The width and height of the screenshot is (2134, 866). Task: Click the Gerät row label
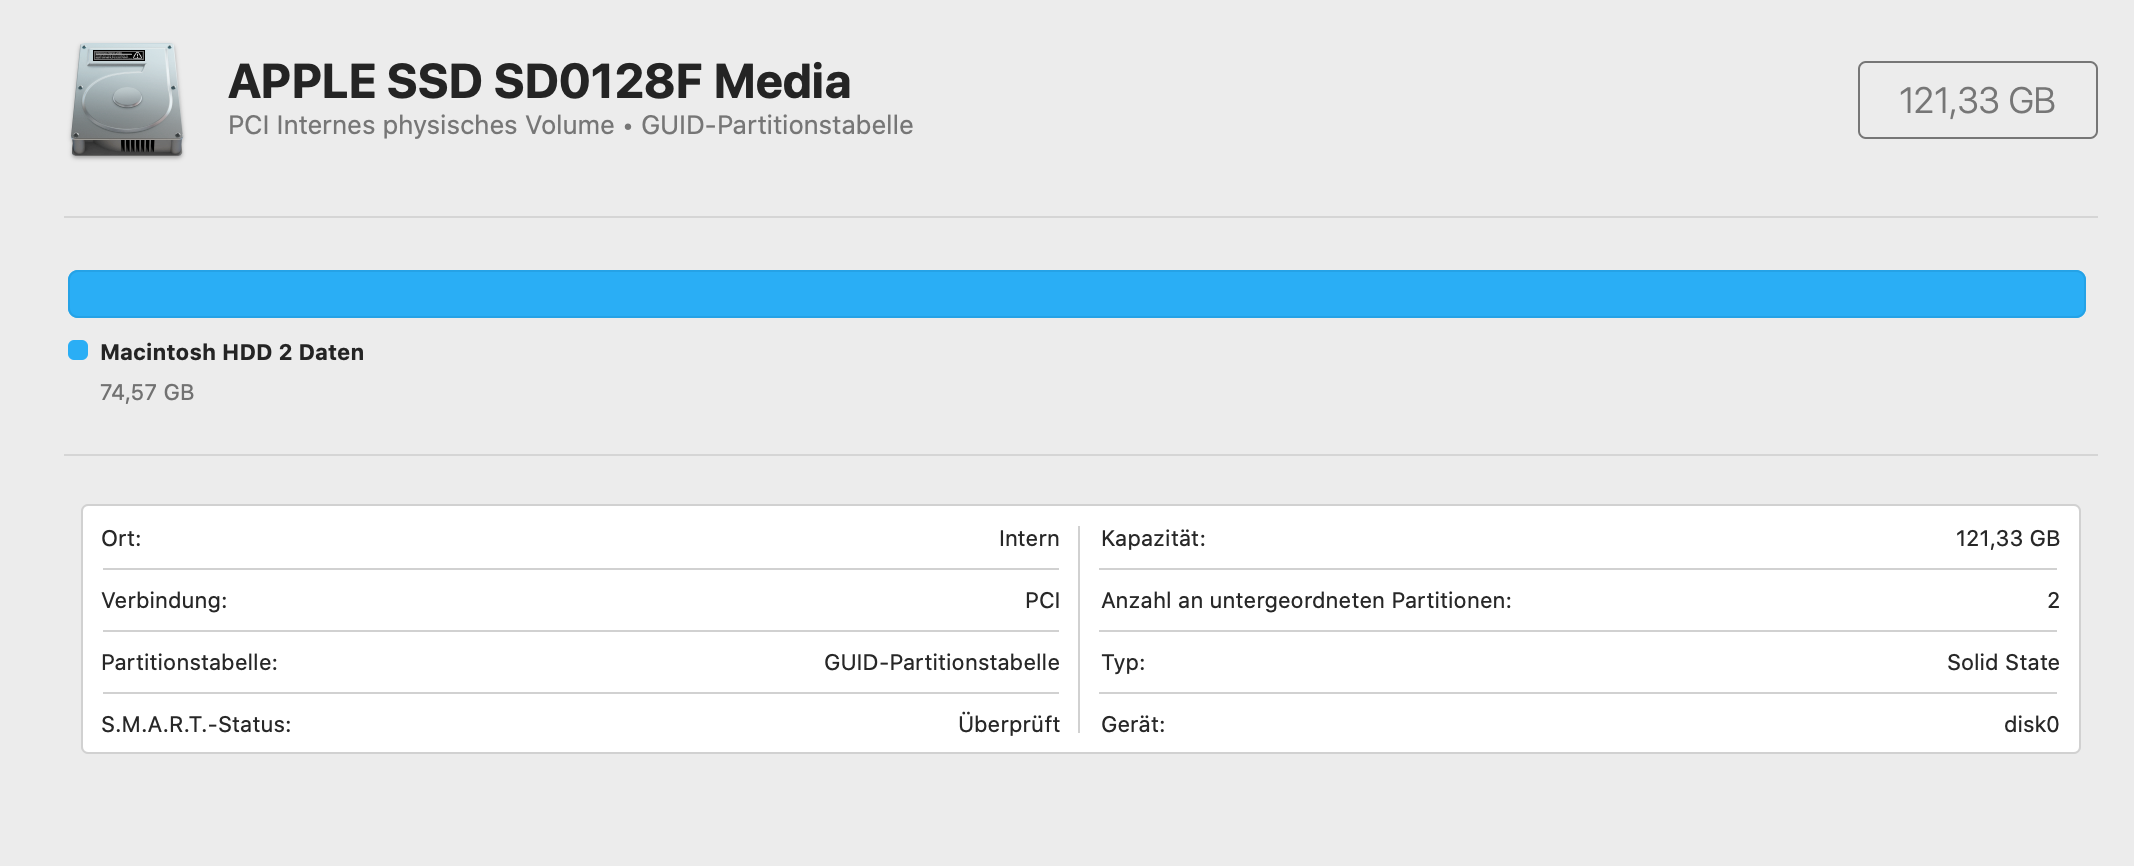(x=1133, y=724)
